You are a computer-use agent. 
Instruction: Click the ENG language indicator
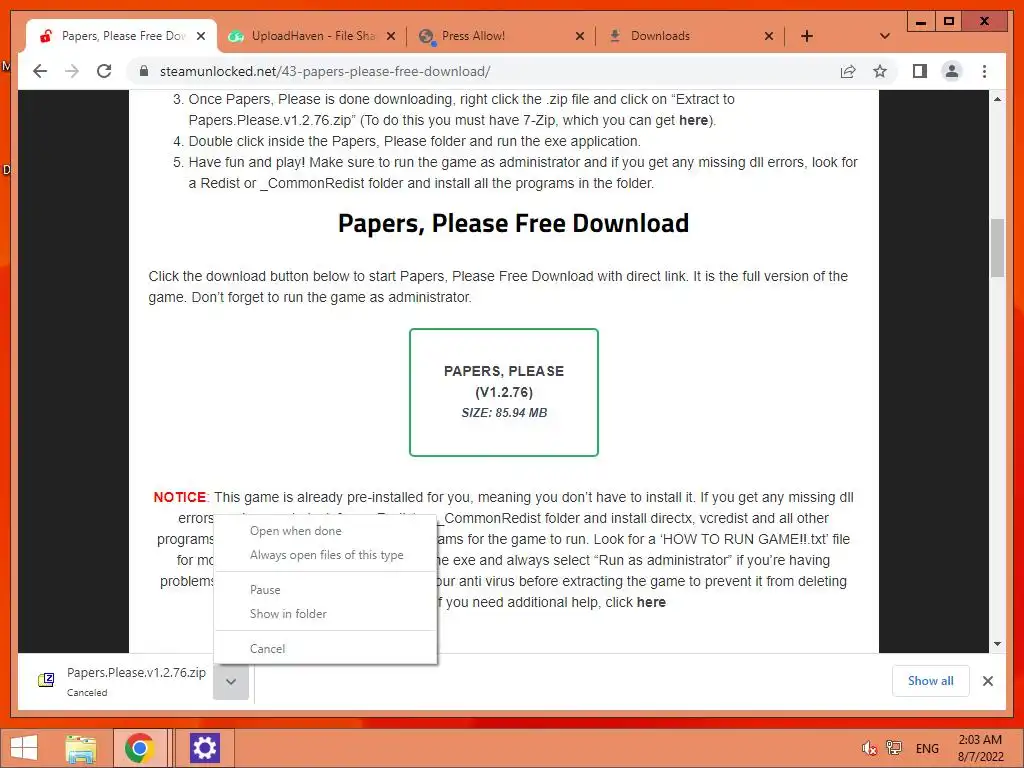coord(927,748)
